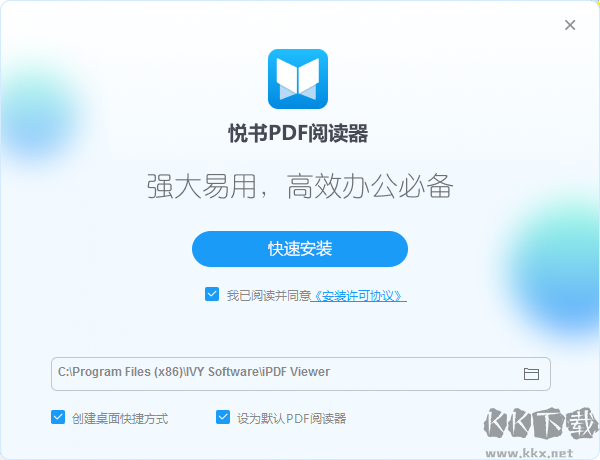Click the folder browse icon in path field

click(x=531, y=374)
